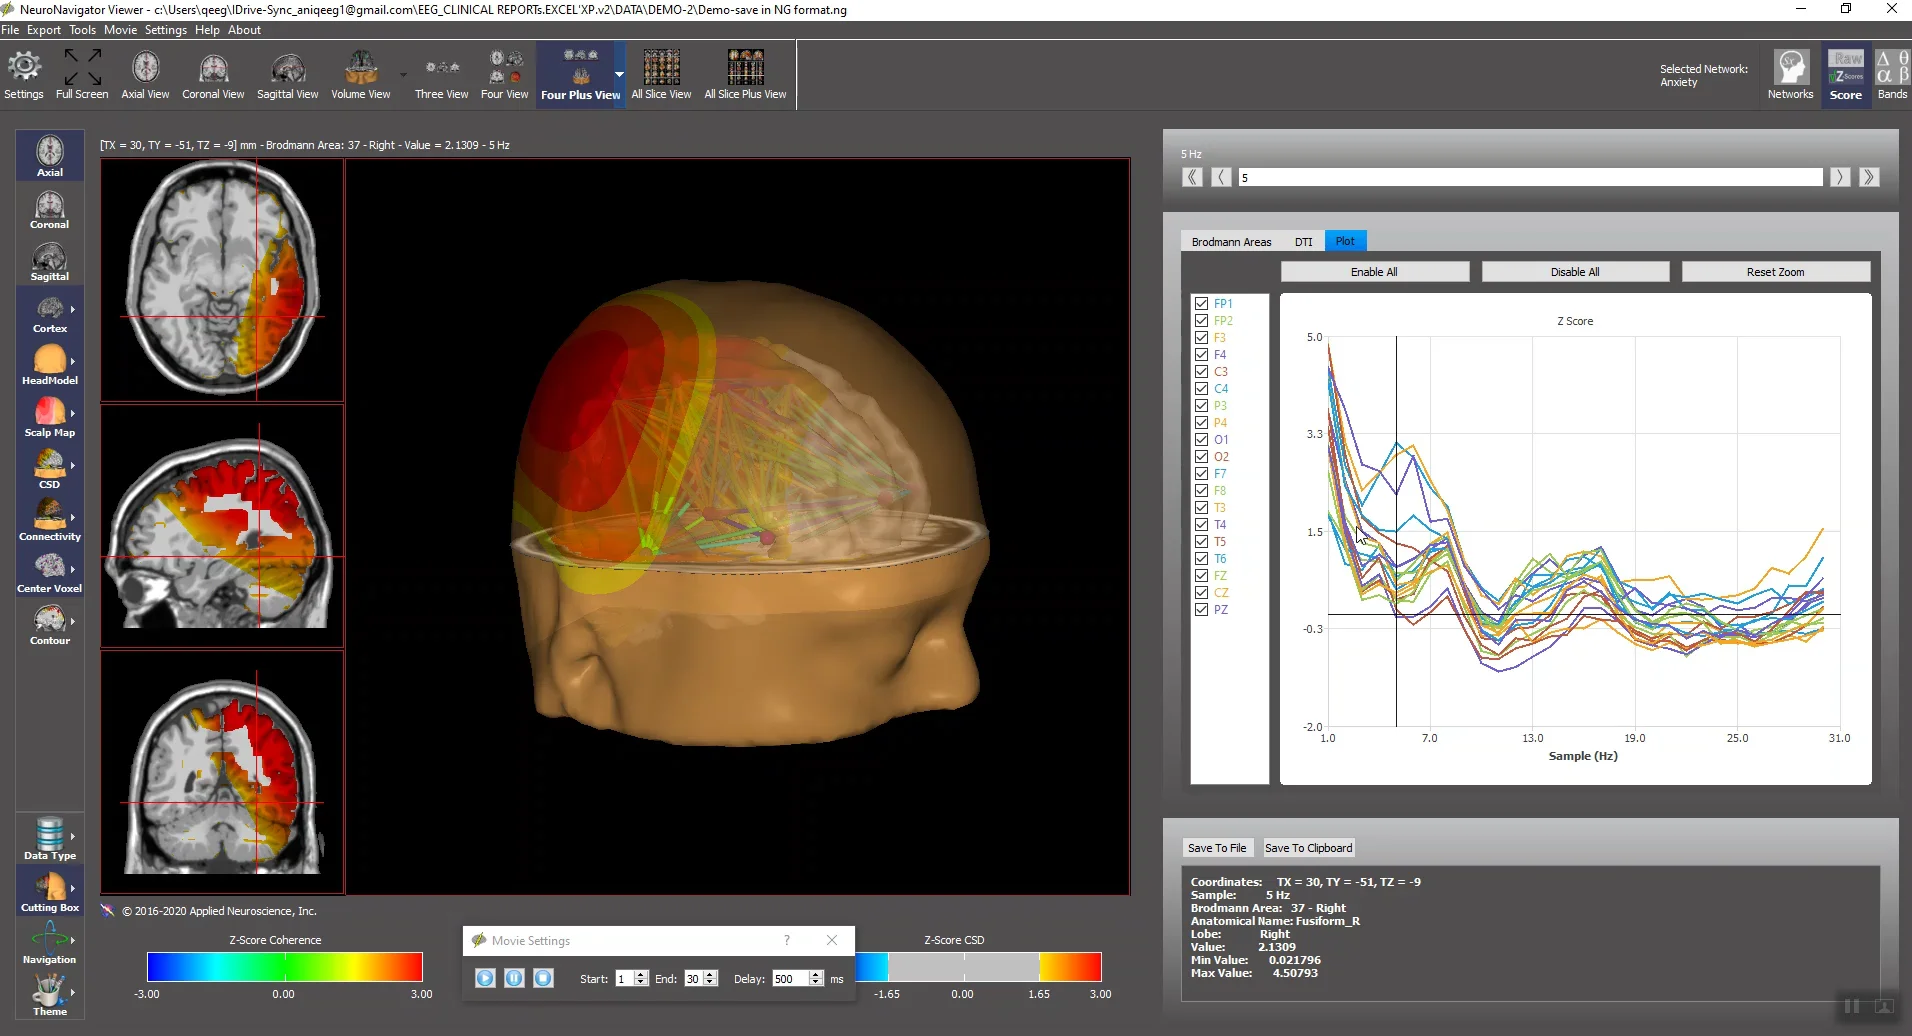
Task: Open the All Slice View display
Action: [x=660, y=70]
